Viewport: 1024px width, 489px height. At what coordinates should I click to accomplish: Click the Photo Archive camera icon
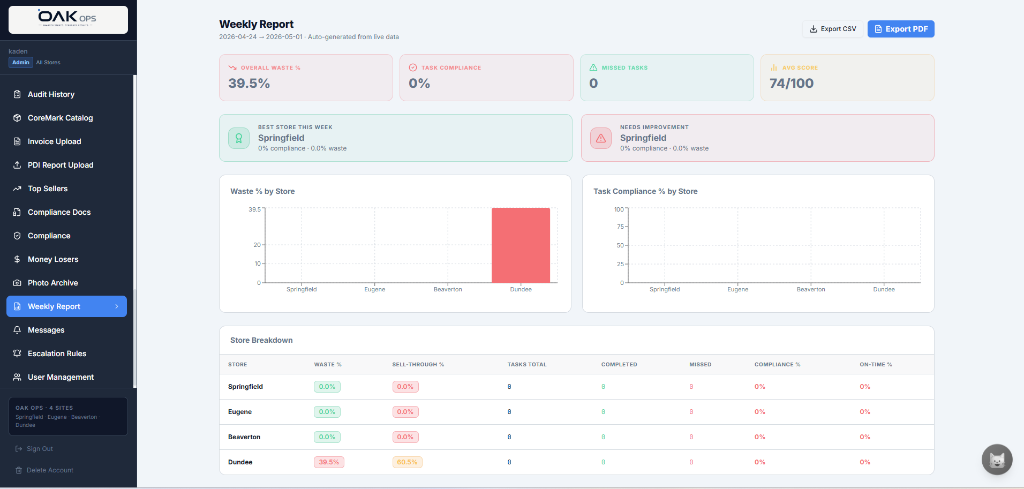coord(17,283)
